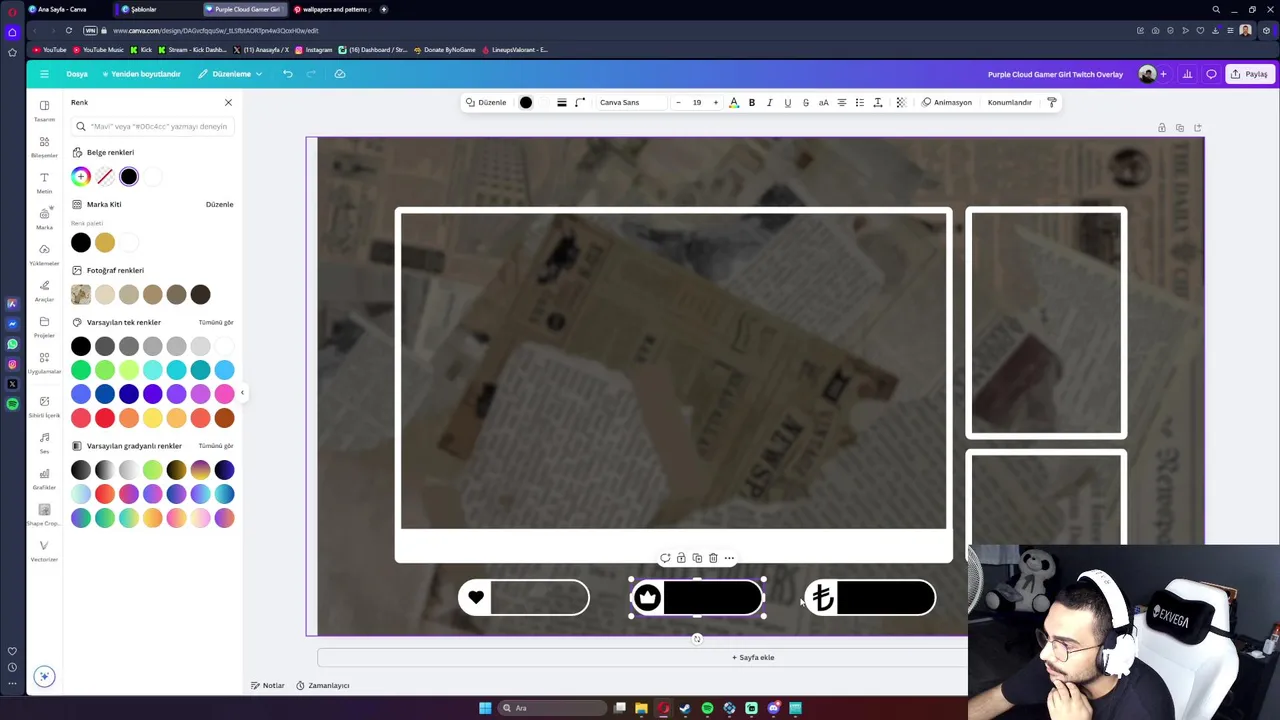Undo the last action
Viewport: 1280px width, 720px height.
click(x=287, y=74)
